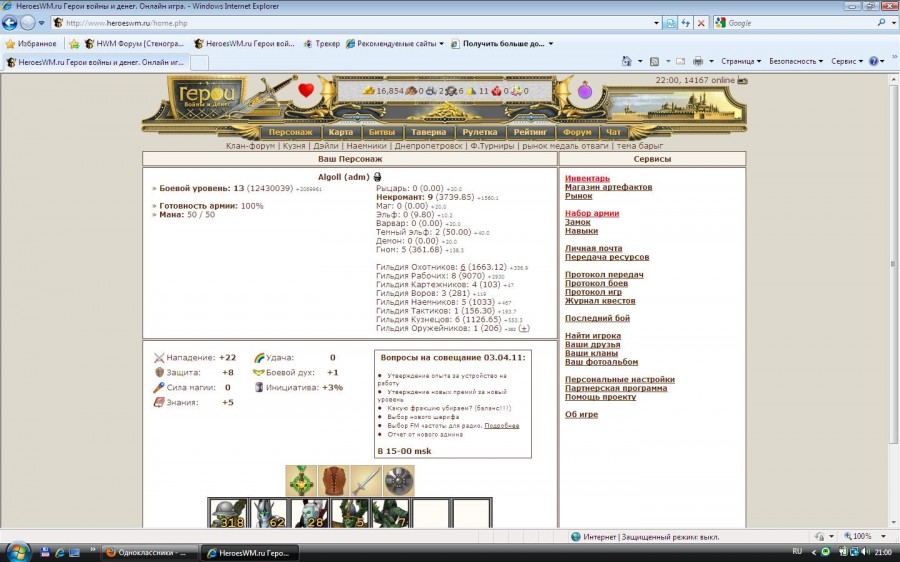This screenshot has width=900, height=562.
Task: Click the Нападение crossed swords icon
Action: pyautogui.click(x=159, y=358)
